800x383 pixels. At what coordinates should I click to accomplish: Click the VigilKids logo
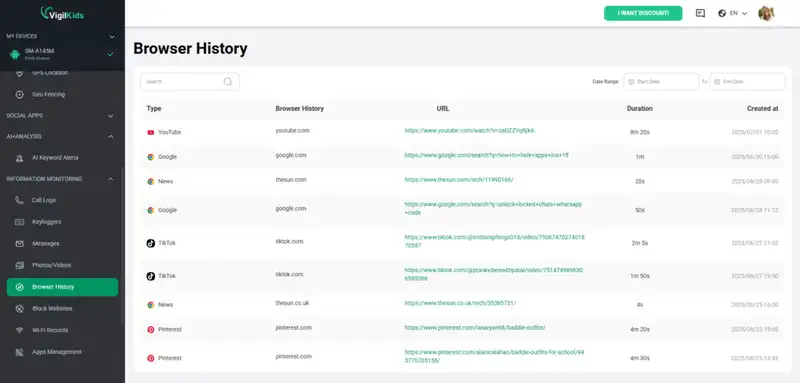click(x=62, y=14)
